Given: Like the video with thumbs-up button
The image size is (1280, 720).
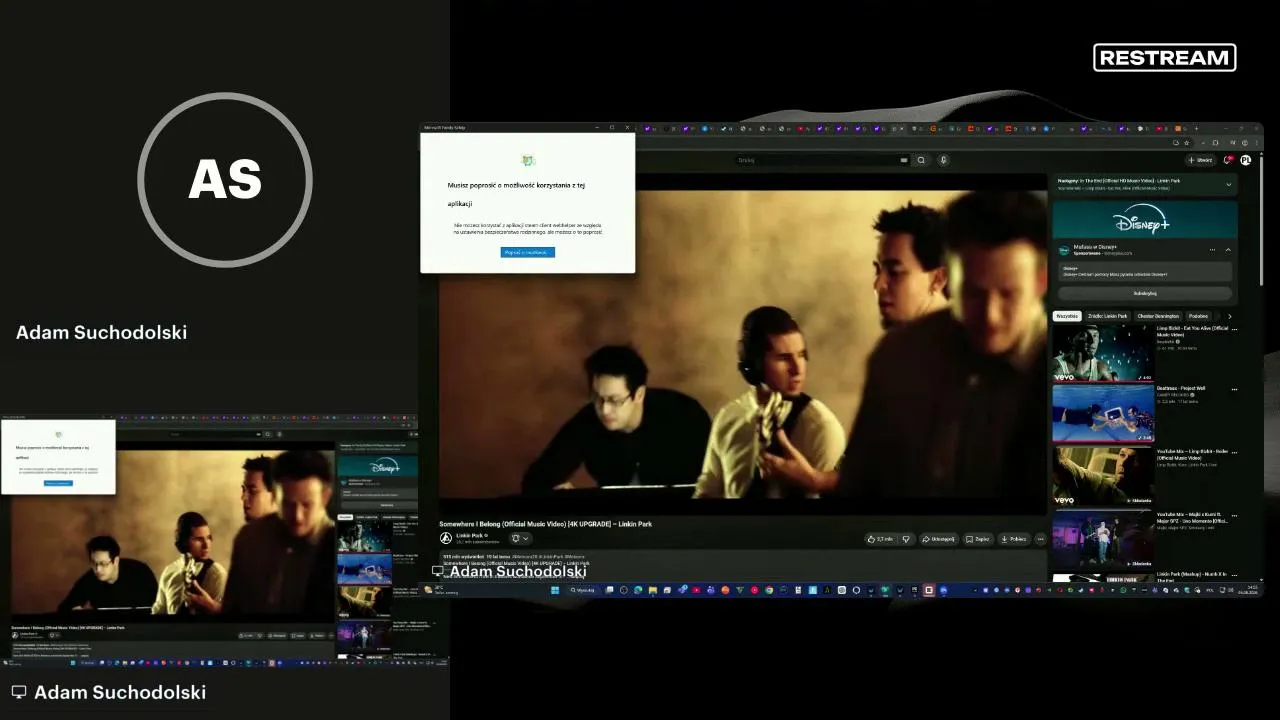Looking at the screenshot, I should 881,539.
